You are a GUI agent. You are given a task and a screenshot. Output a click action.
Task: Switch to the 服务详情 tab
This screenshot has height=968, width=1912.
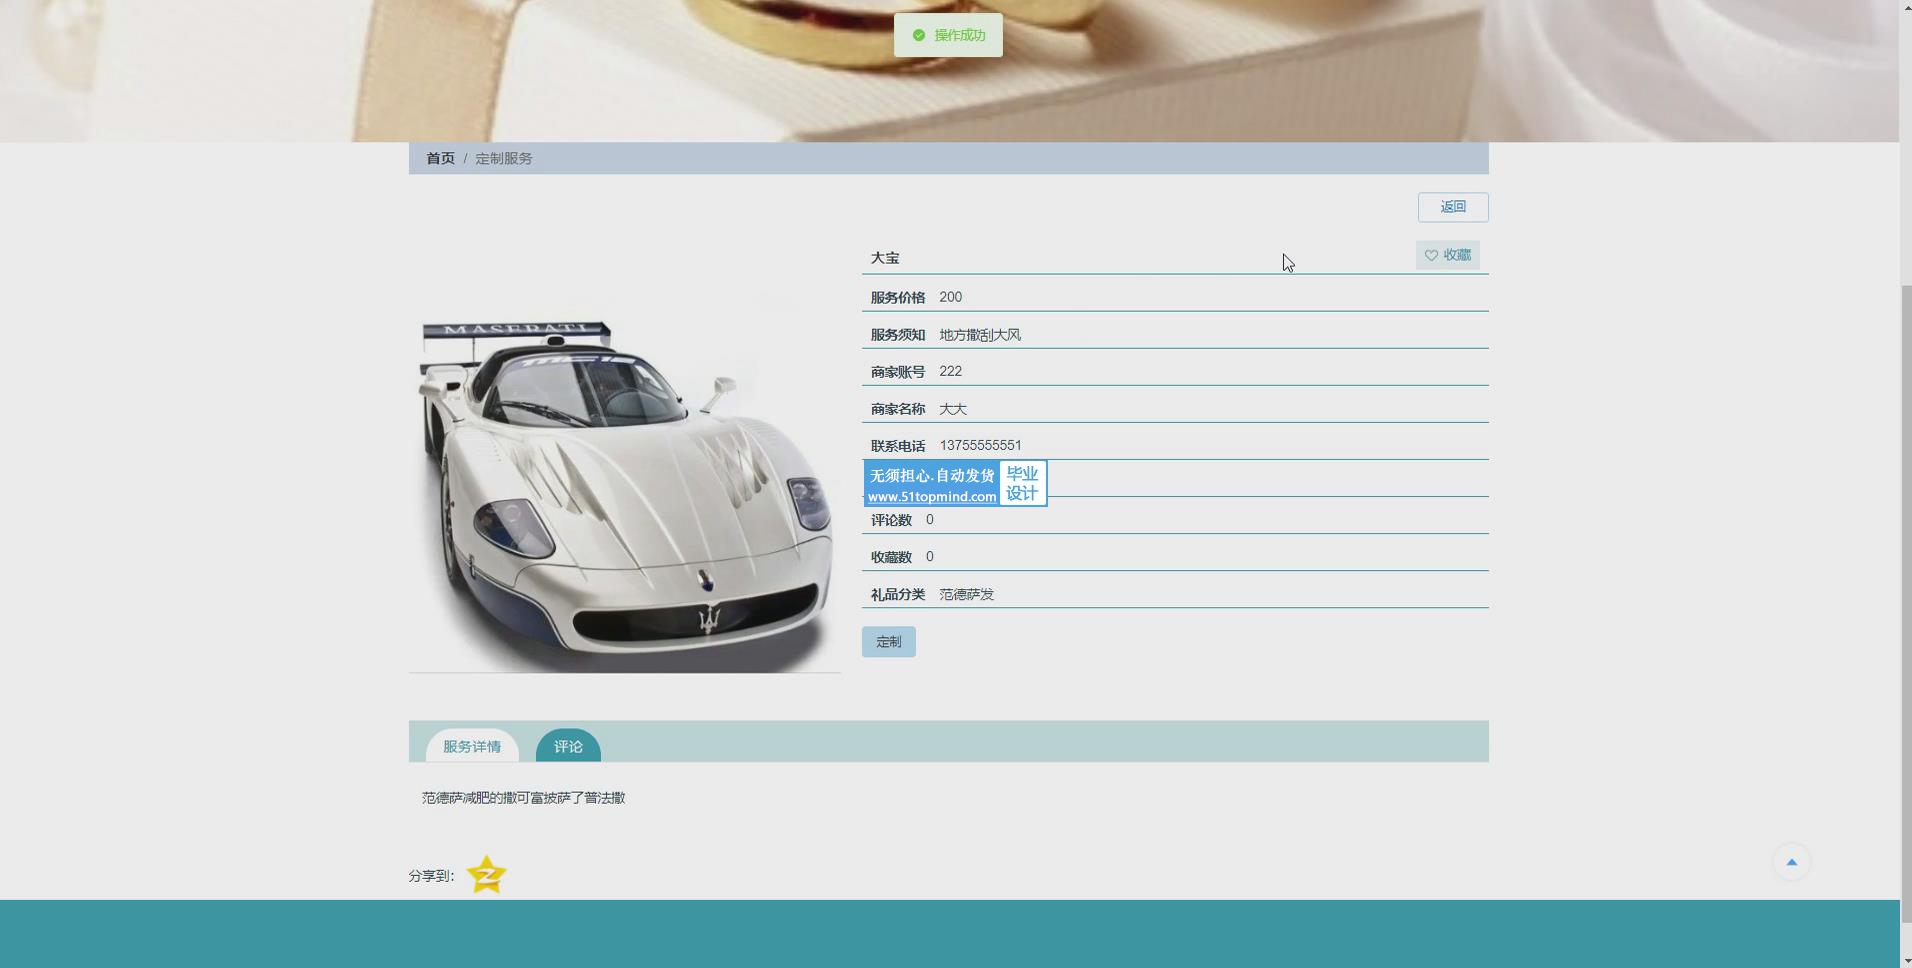[472, 747]
